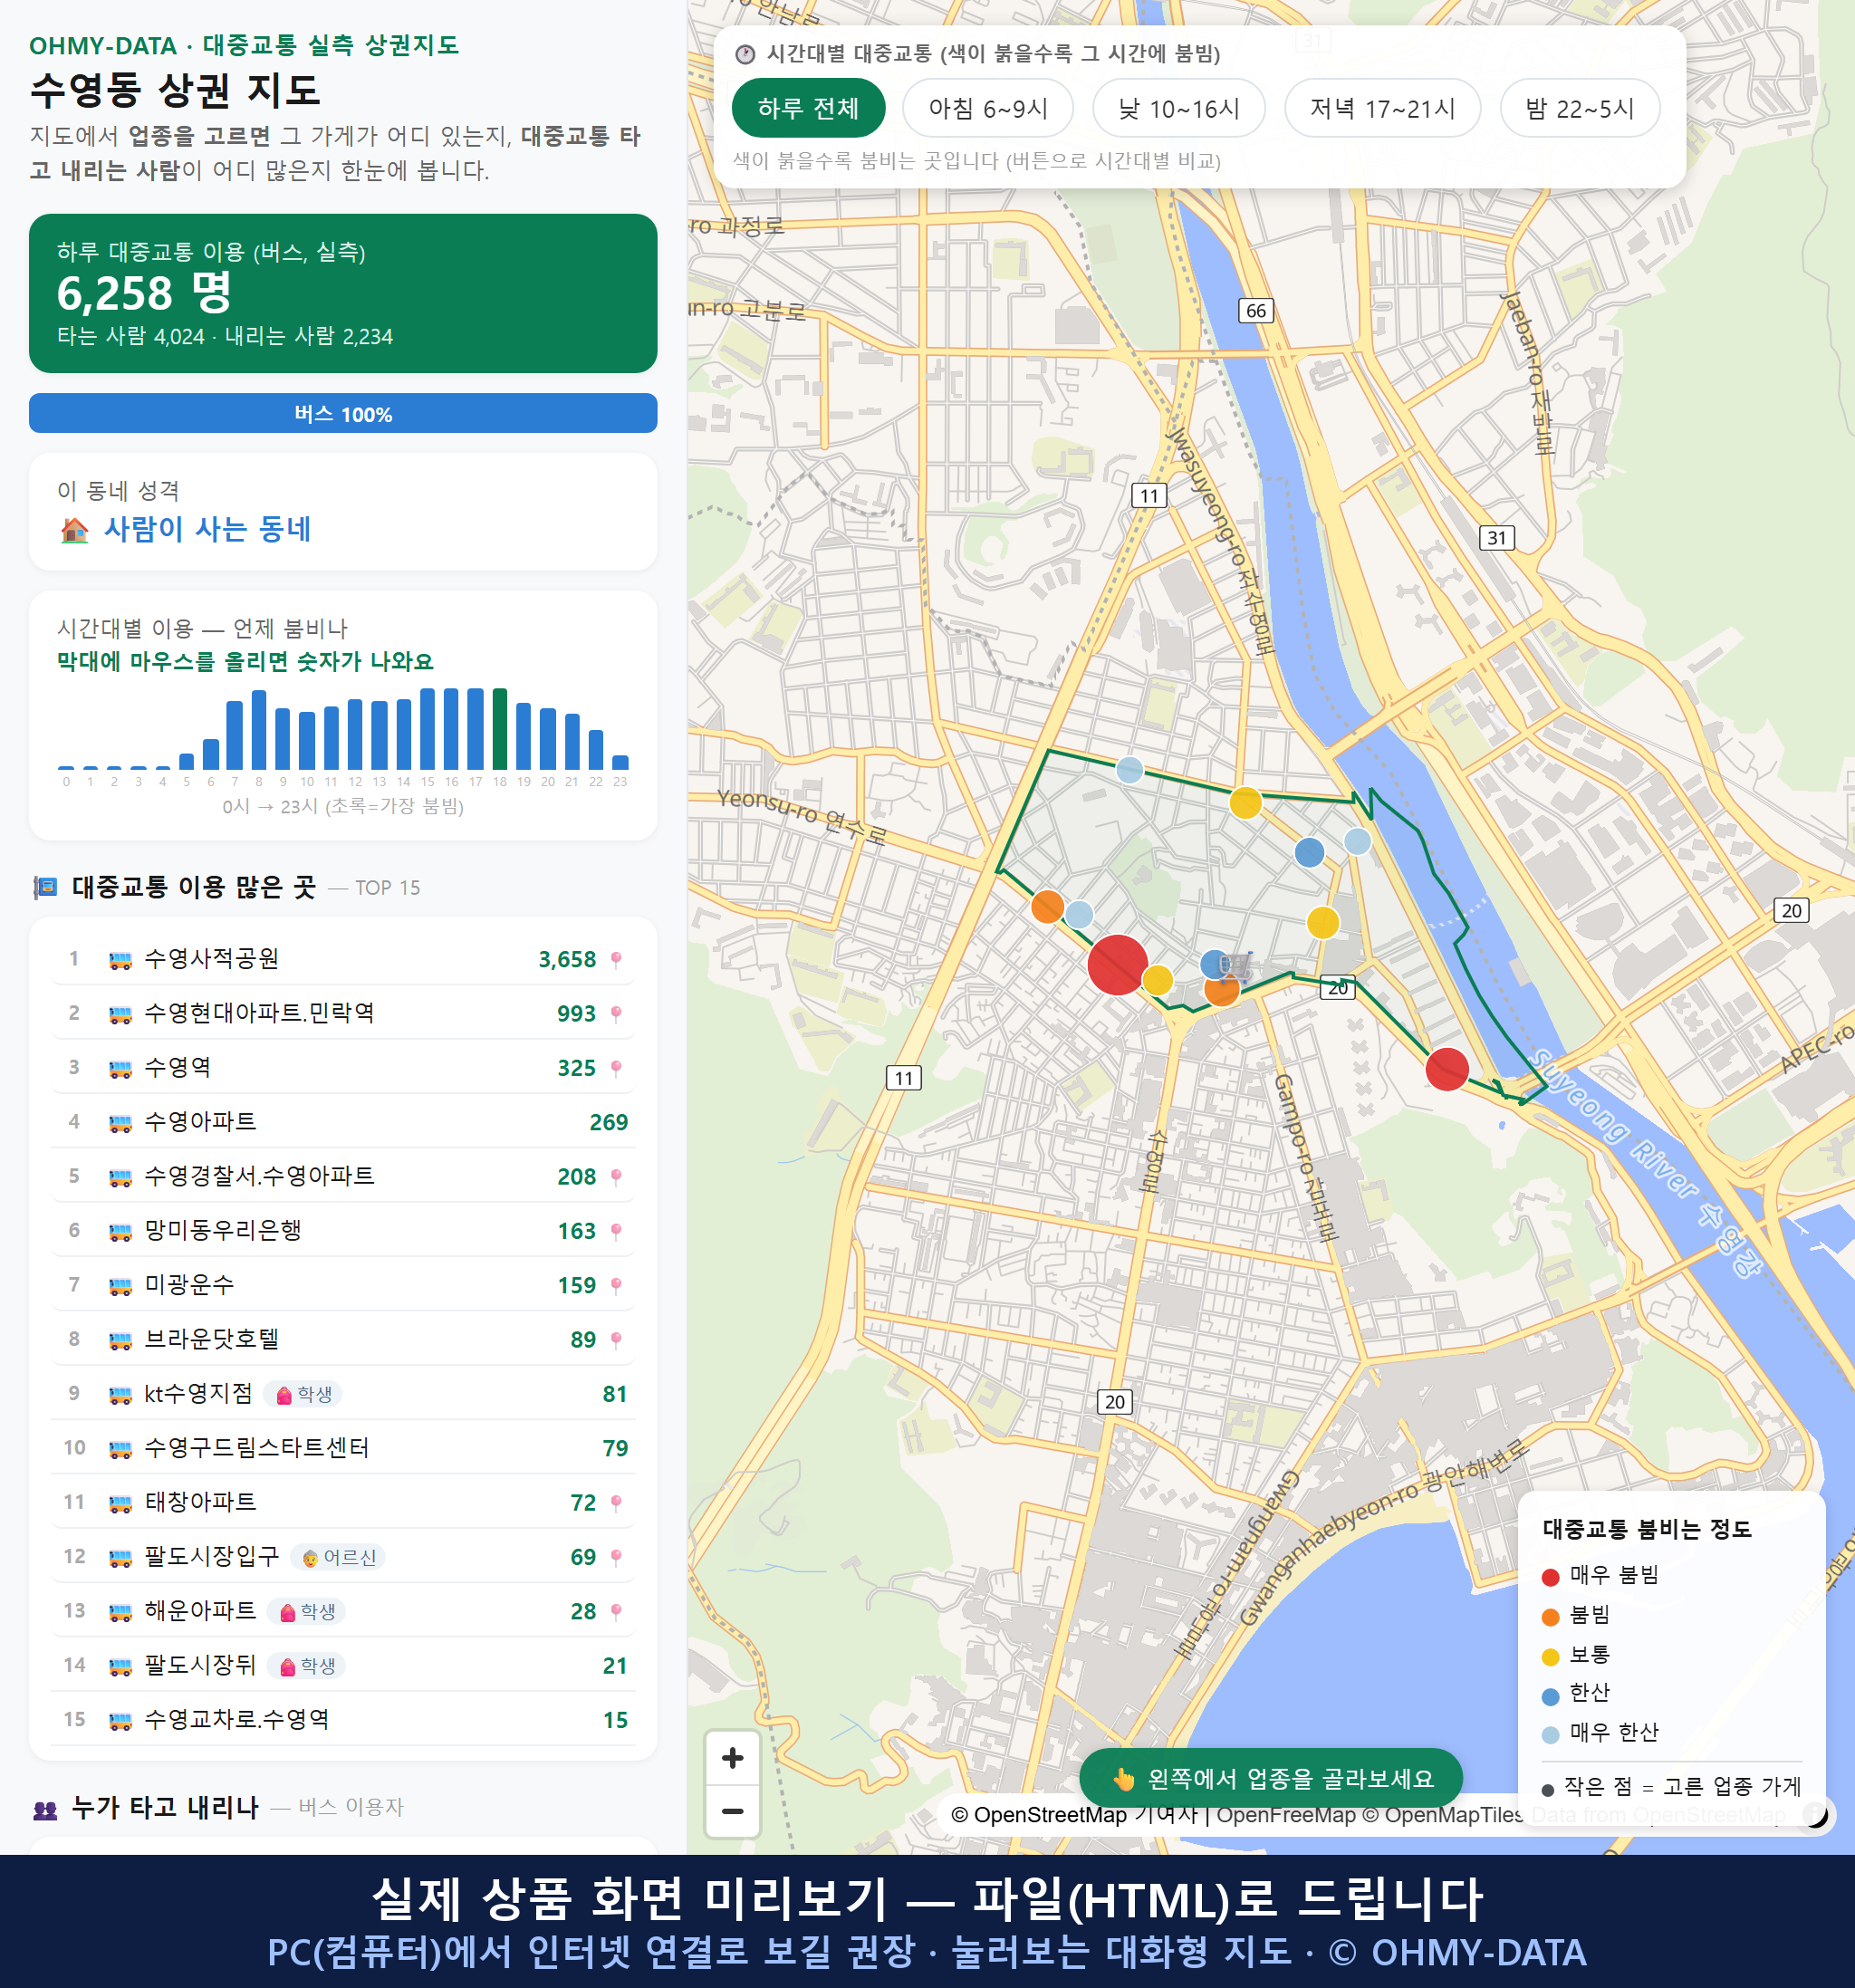Open the OpenMapTiles attribution link

1444,1815
